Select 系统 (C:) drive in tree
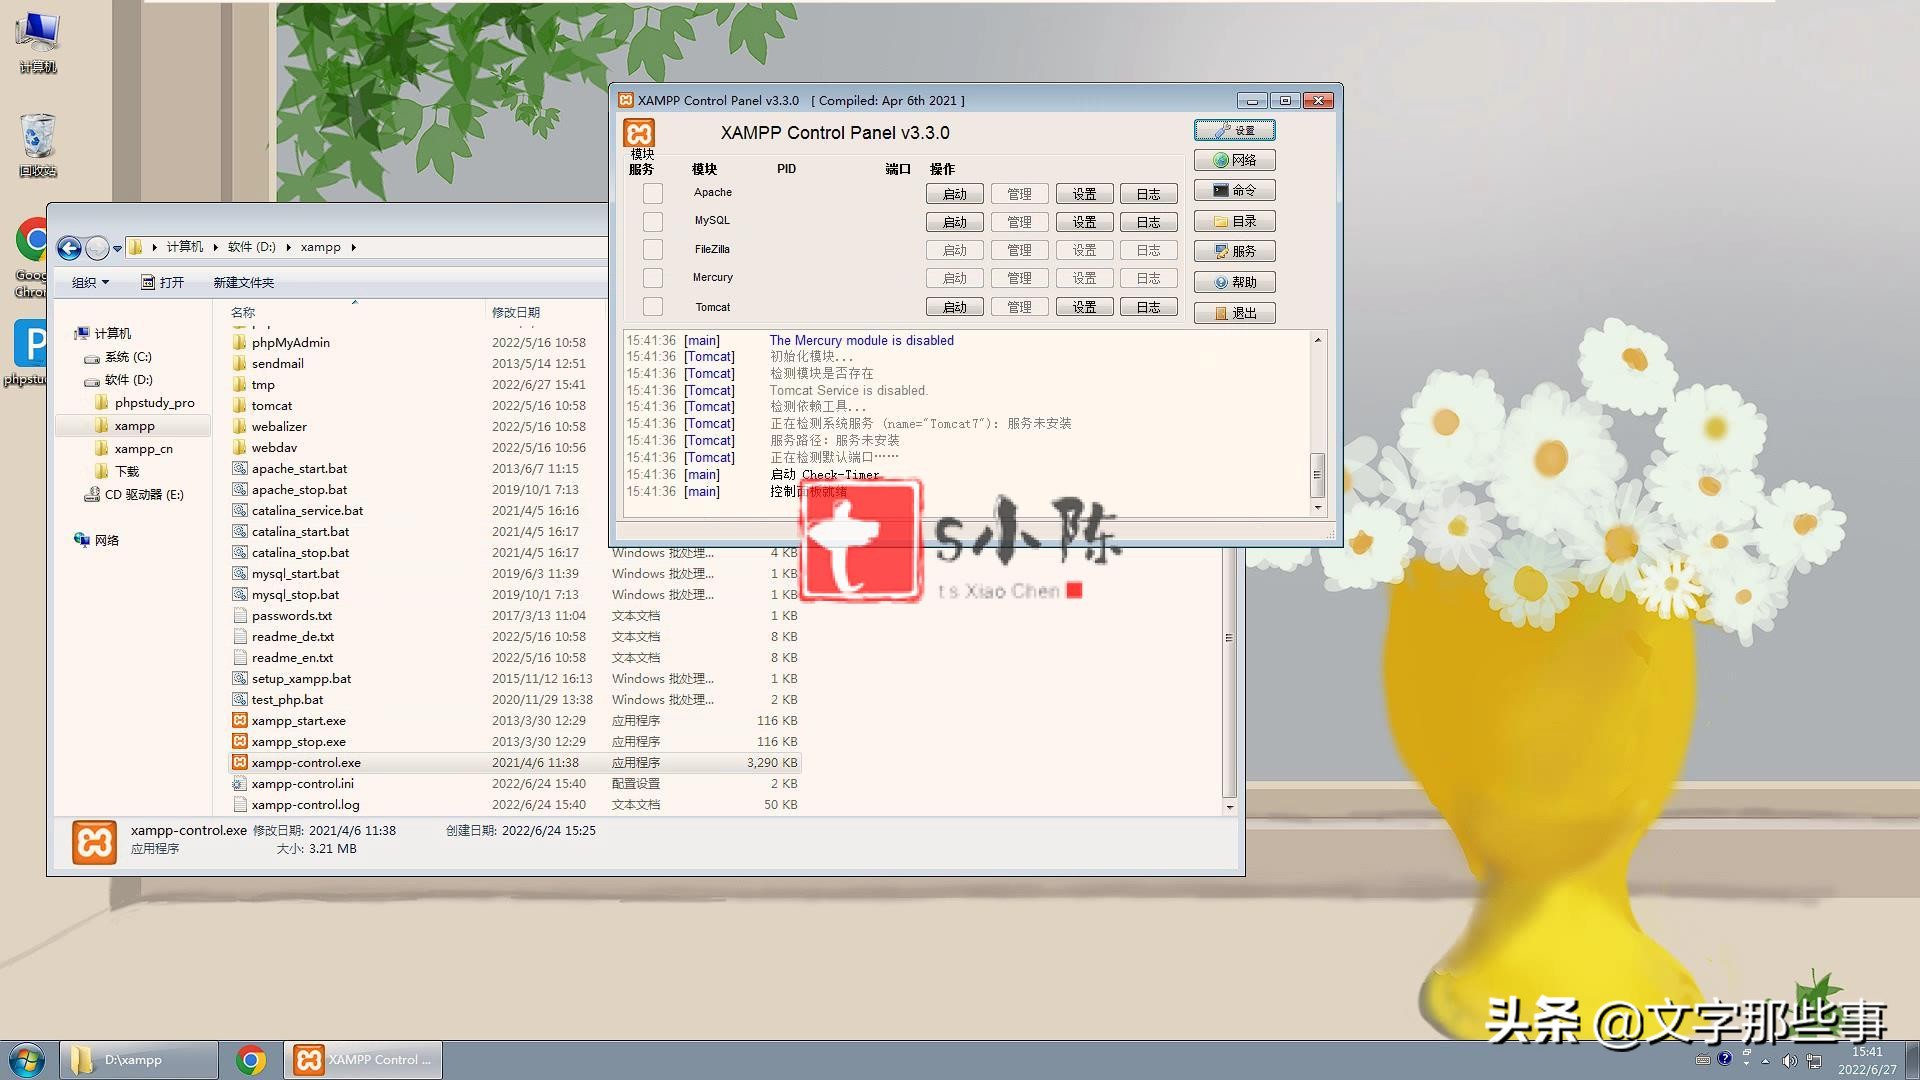 pos(118,356)
